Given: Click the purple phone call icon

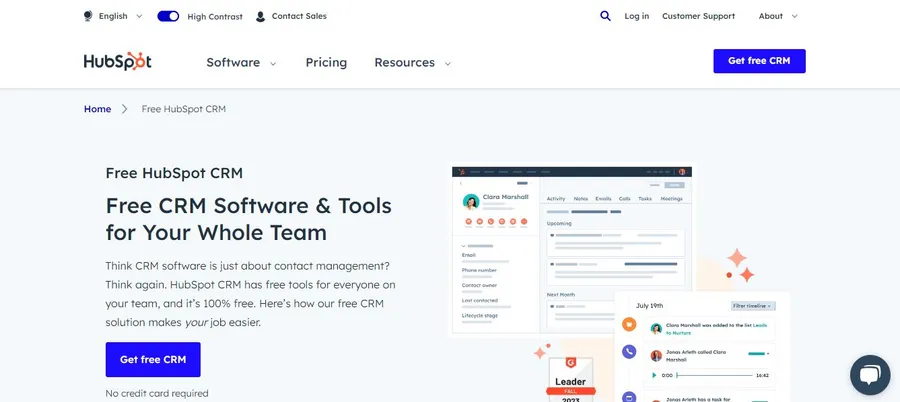Looking at the screenshot, I should (x=629, y=351).
